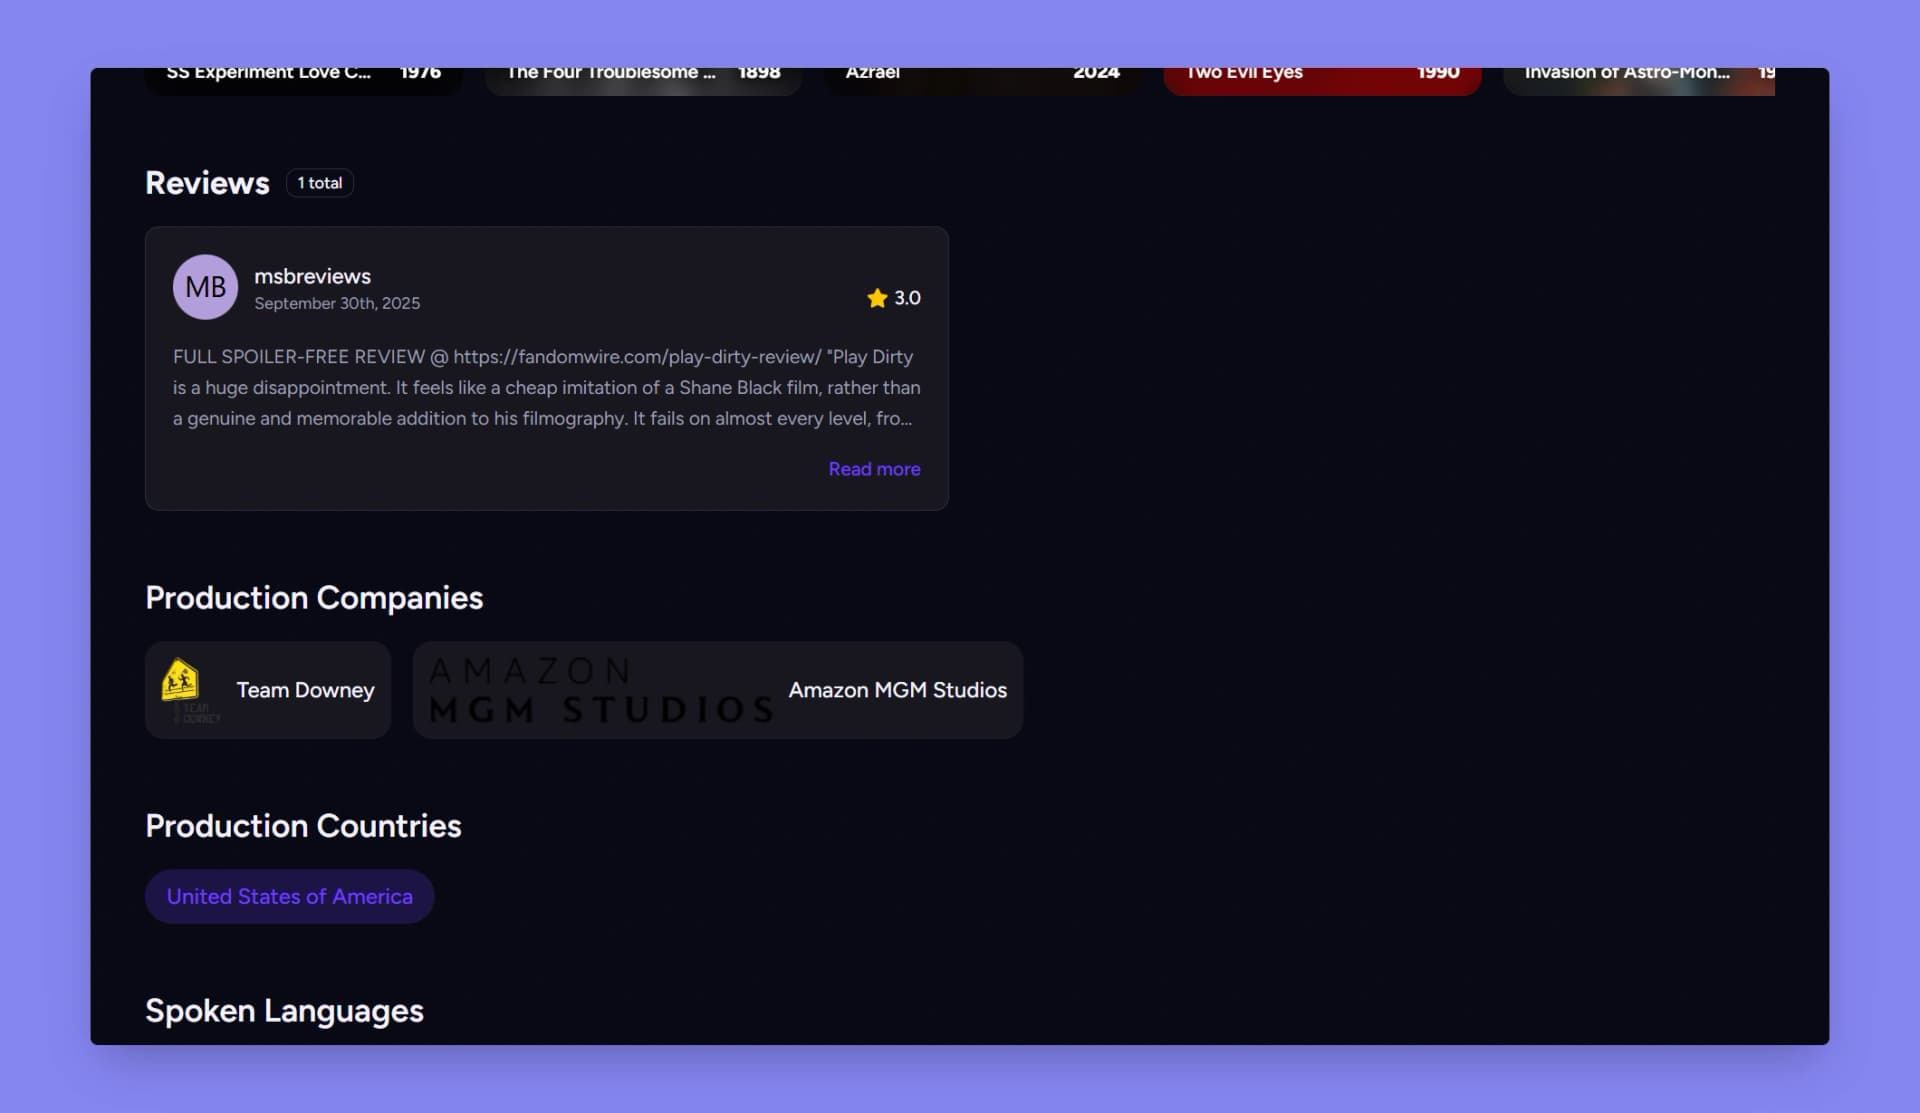The height and width of the screenshot is (1113, 1920).
Task: Click the Production Companies heading
Action: (x=314, y=597)
